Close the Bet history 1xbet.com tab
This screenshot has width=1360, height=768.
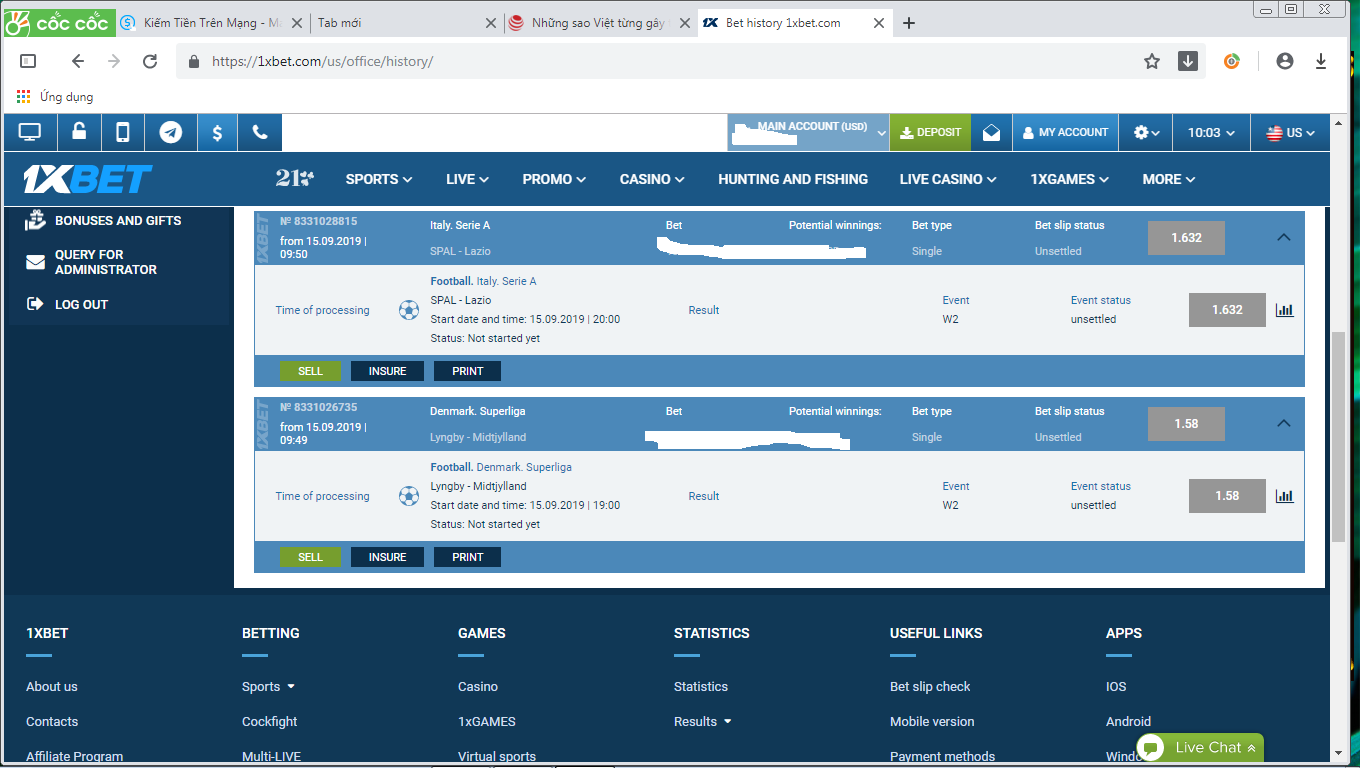[881, 23]
